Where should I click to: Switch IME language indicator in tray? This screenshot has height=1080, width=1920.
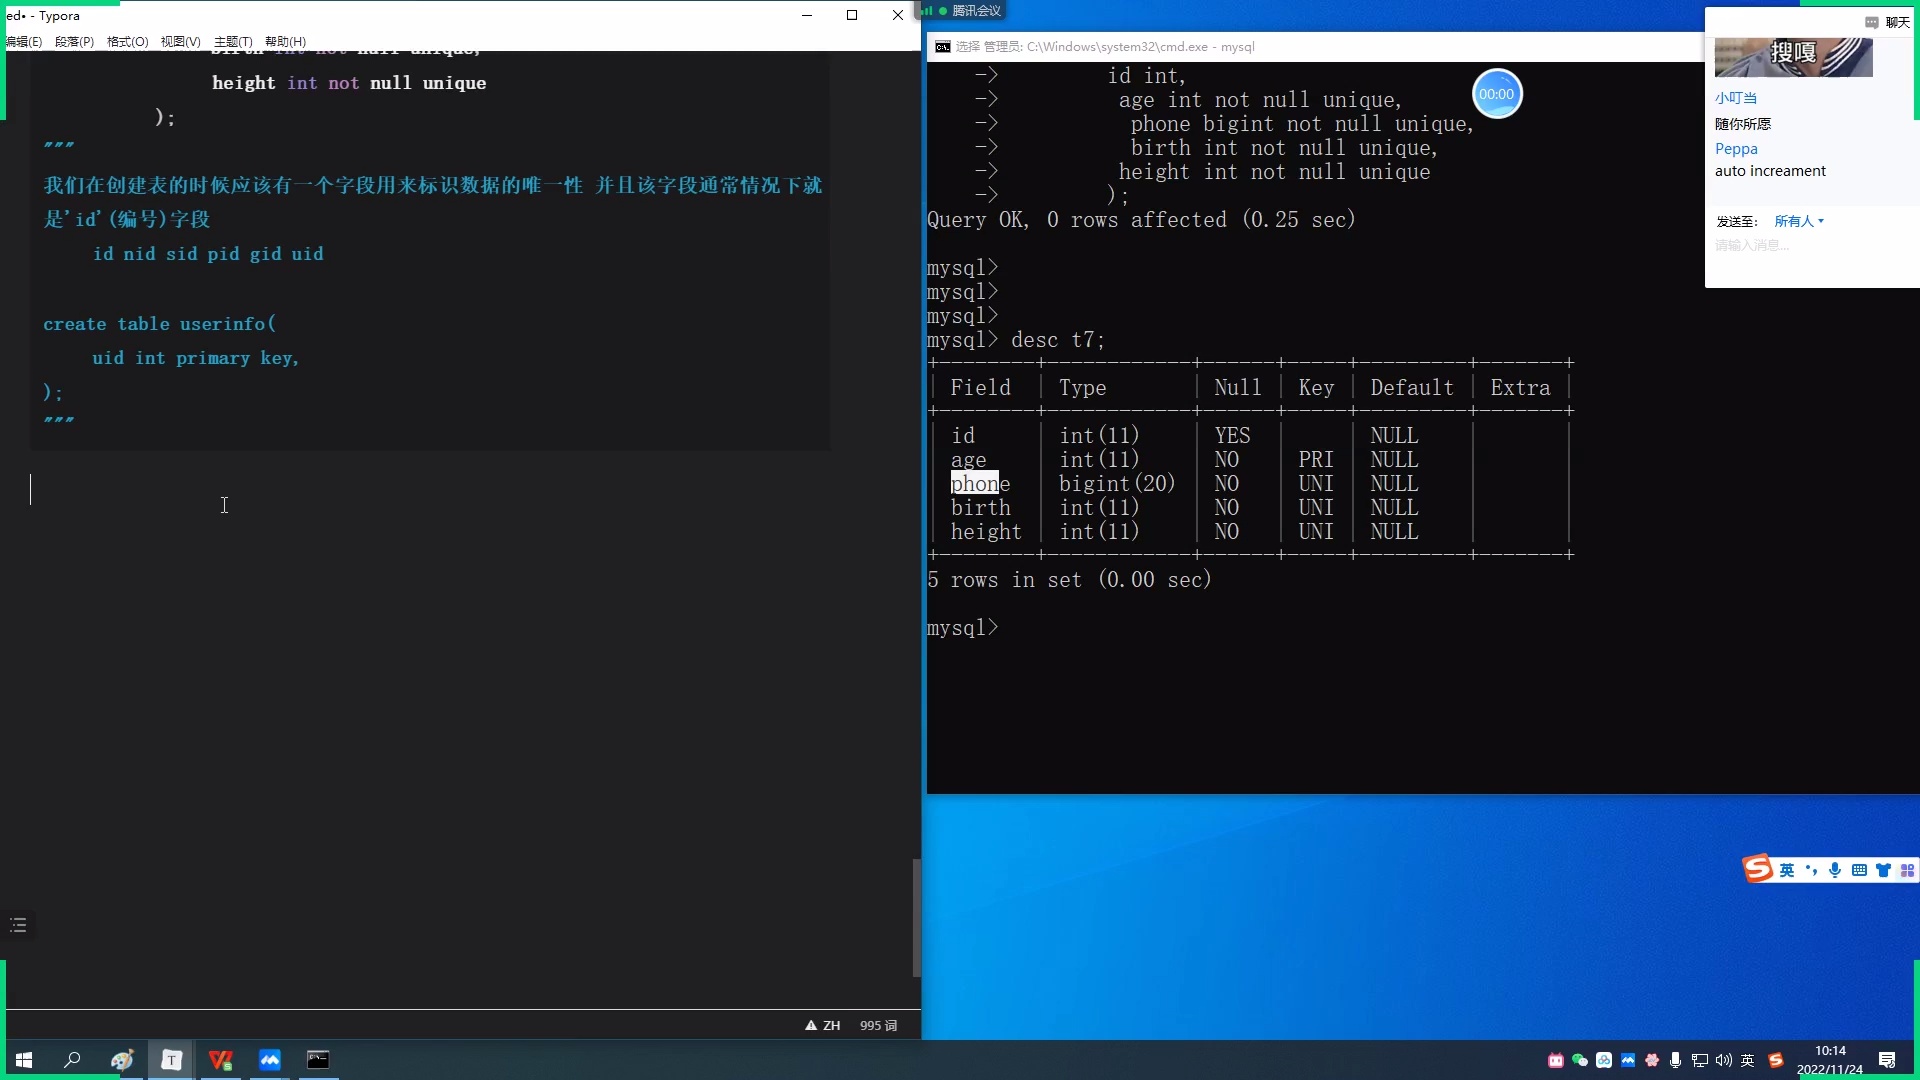click(1748, 1061)
